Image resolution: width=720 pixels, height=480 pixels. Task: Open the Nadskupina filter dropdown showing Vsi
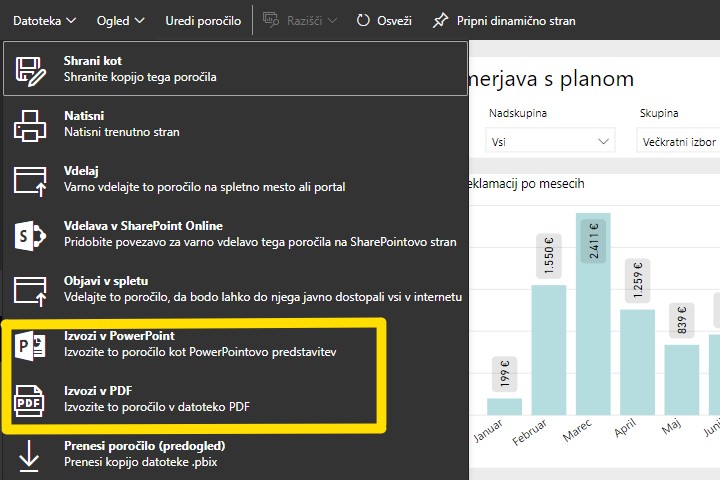coord(550,141)
